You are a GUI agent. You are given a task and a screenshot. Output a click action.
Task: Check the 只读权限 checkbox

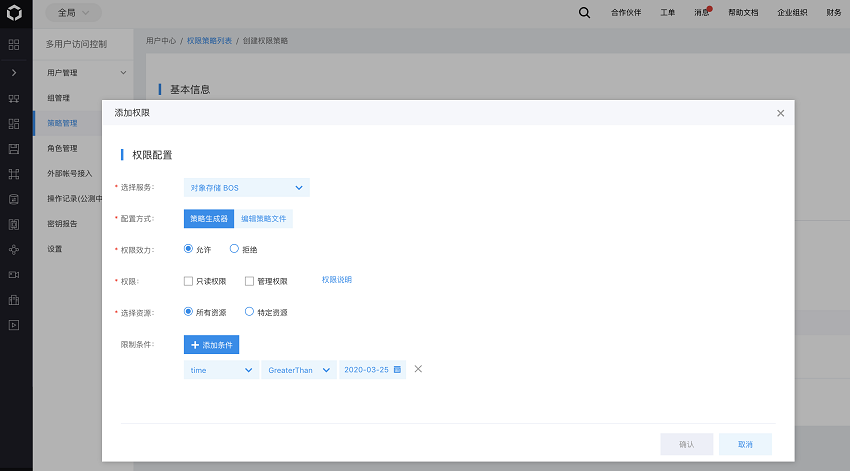click(x=188, y=281)
